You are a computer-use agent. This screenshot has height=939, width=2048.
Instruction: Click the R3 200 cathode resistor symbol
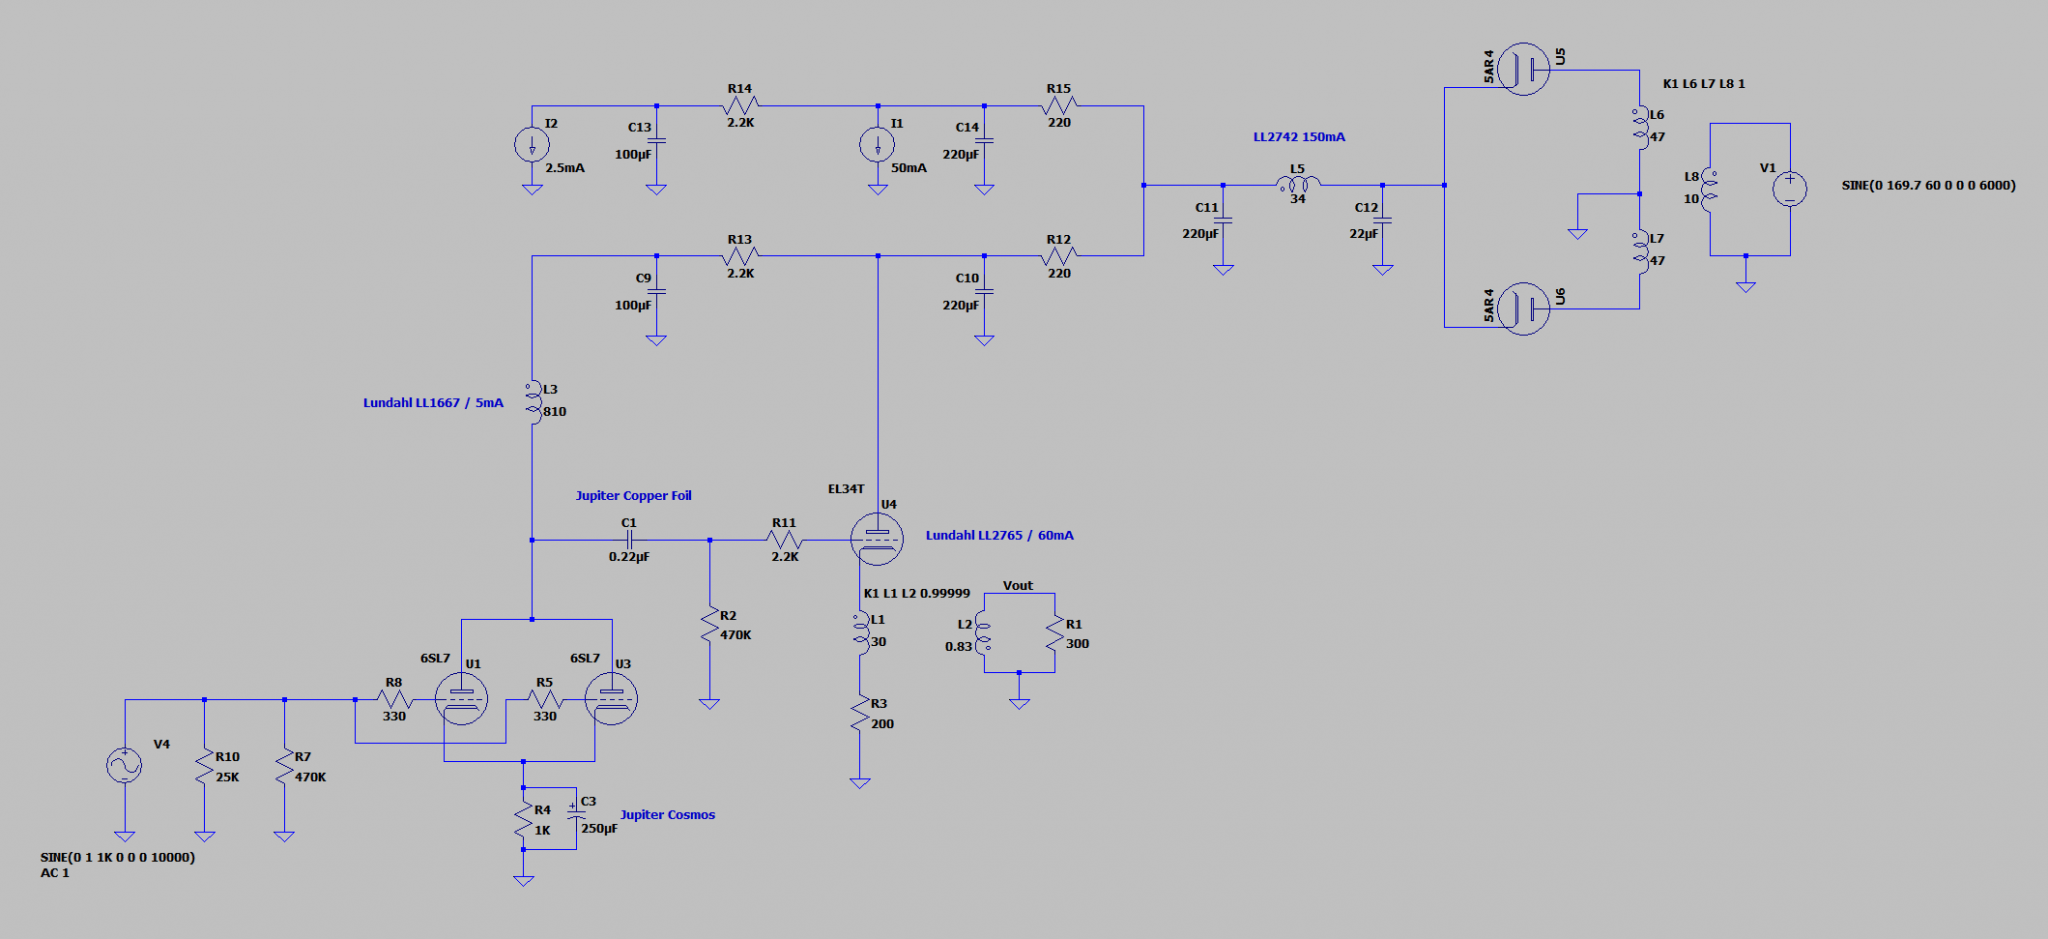tap(860, 714)
